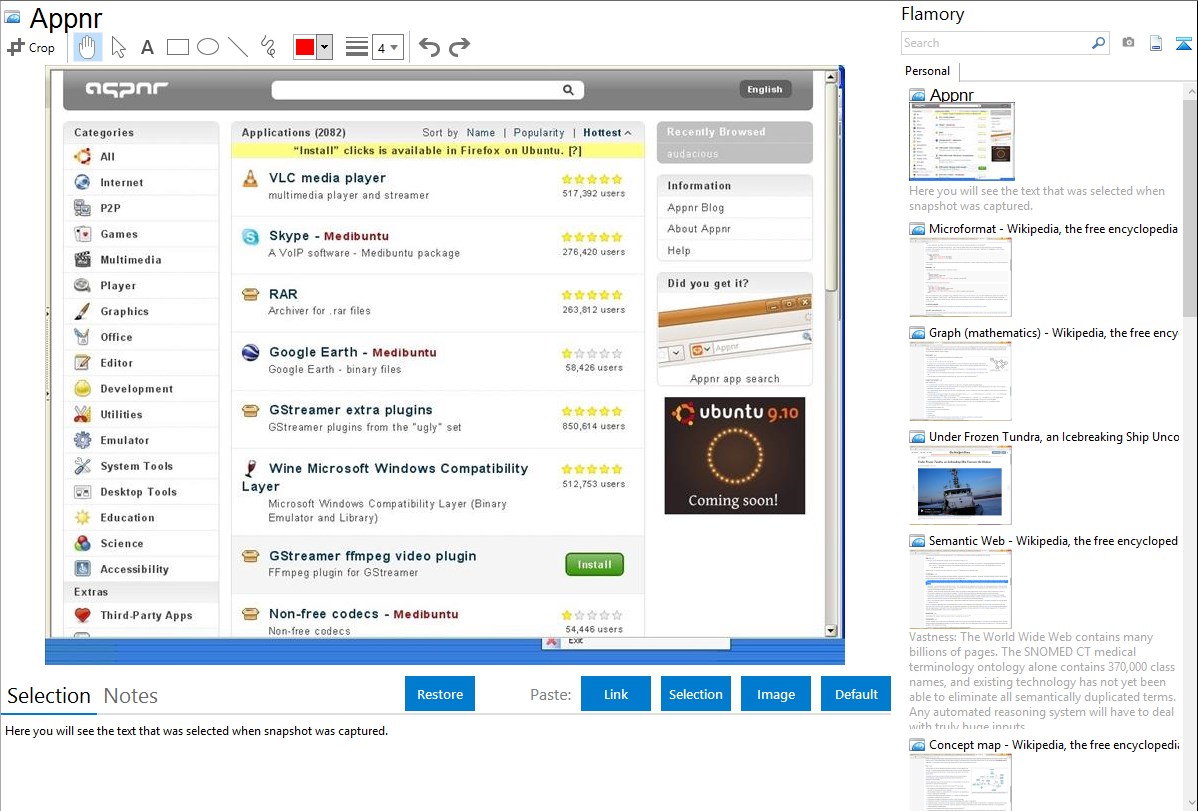This screenshot has width=1198, height=811.
Task: Pick the rectangle shape tool
Action: coord(178,47)
